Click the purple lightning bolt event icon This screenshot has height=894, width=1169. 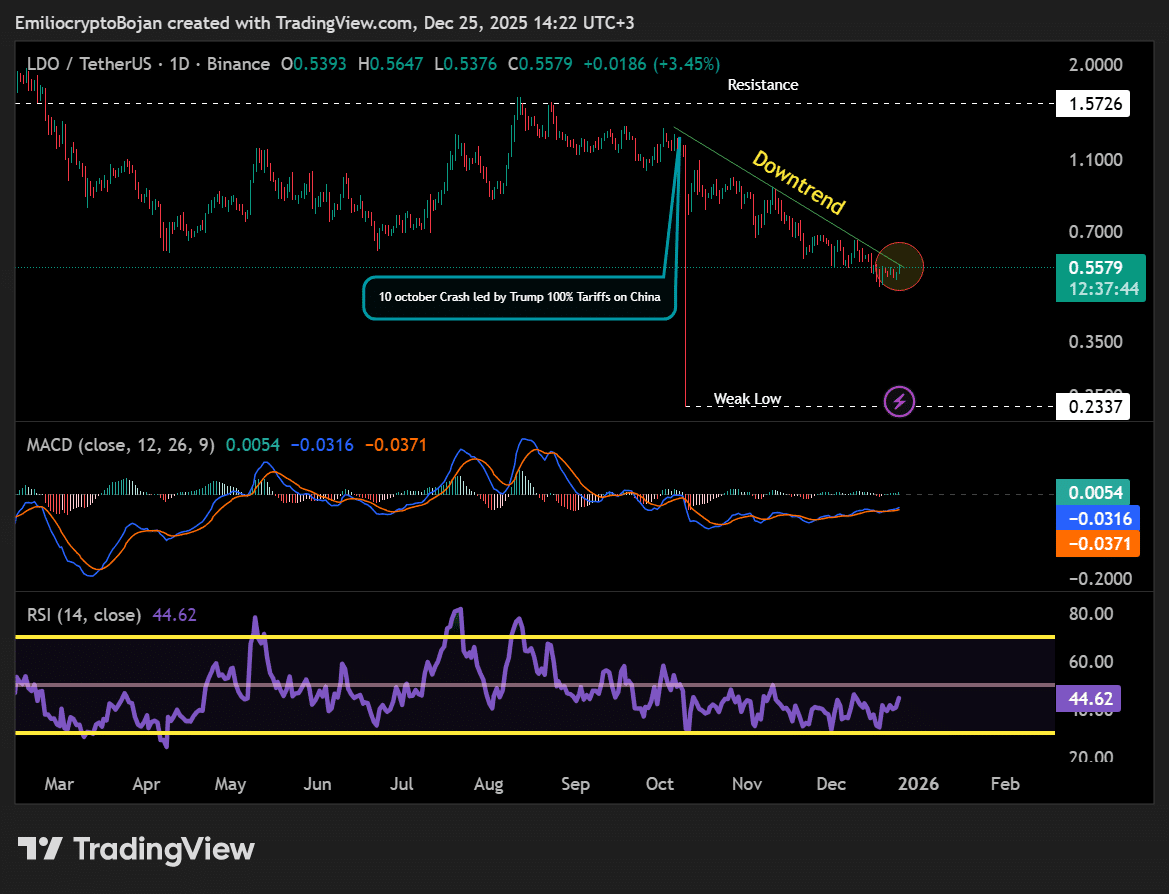pos(899,402)
